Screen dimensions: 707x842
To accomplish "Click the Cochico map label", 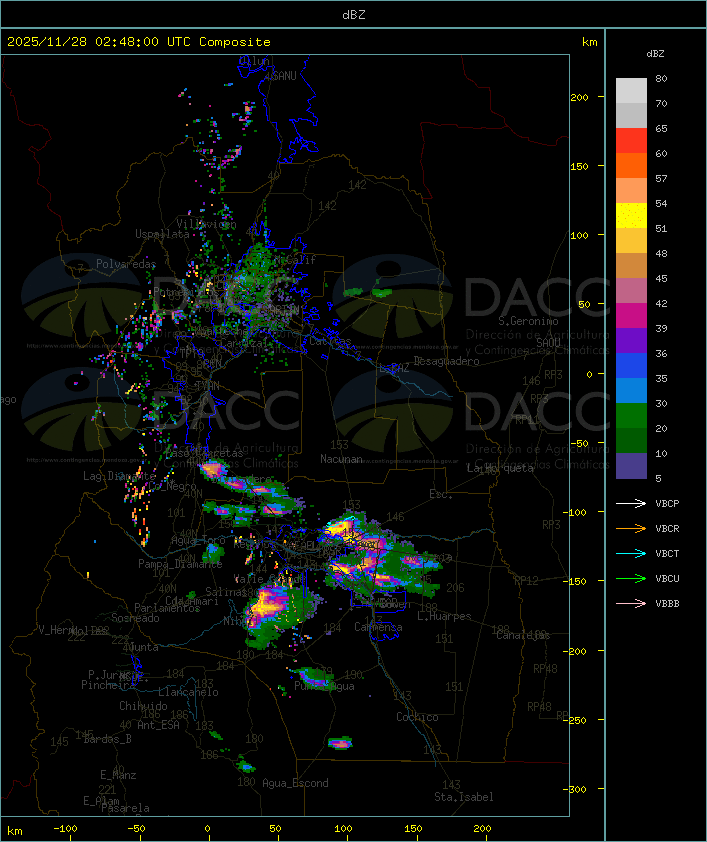I will point(417,717).
